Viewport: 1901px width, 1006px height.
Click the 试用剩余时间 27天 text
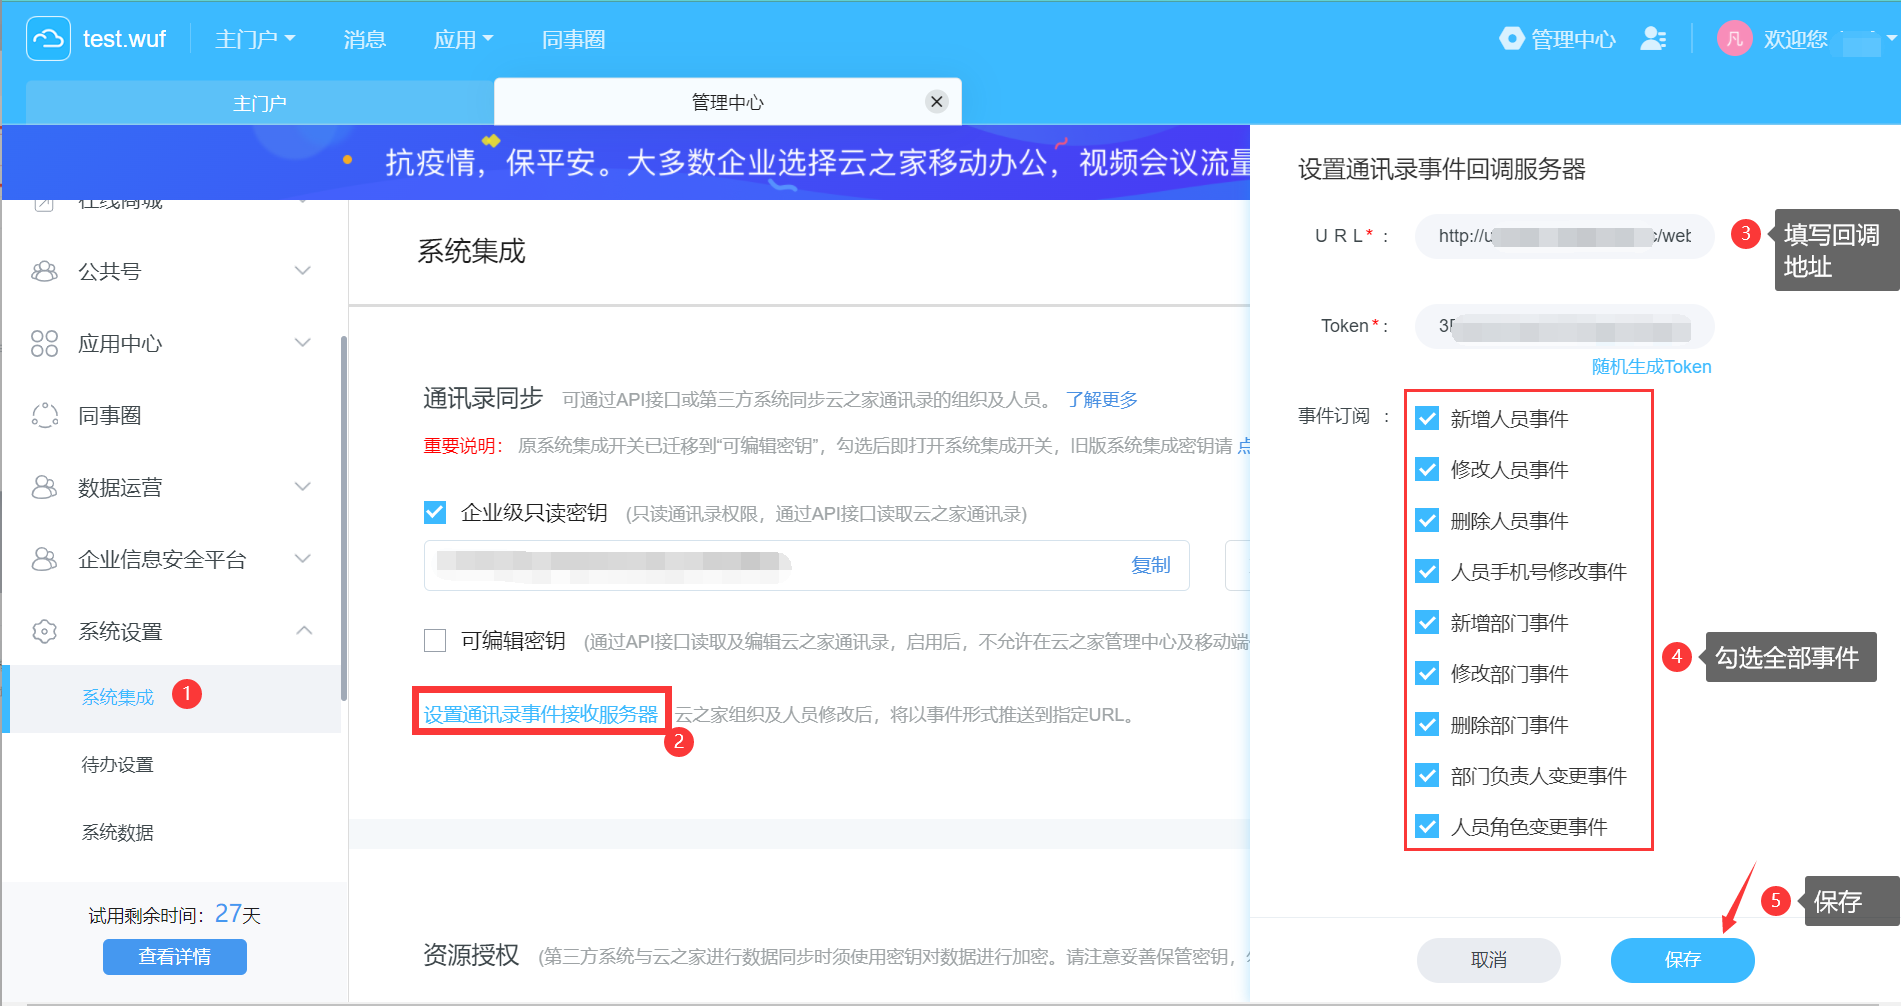(x=175, y=914)
